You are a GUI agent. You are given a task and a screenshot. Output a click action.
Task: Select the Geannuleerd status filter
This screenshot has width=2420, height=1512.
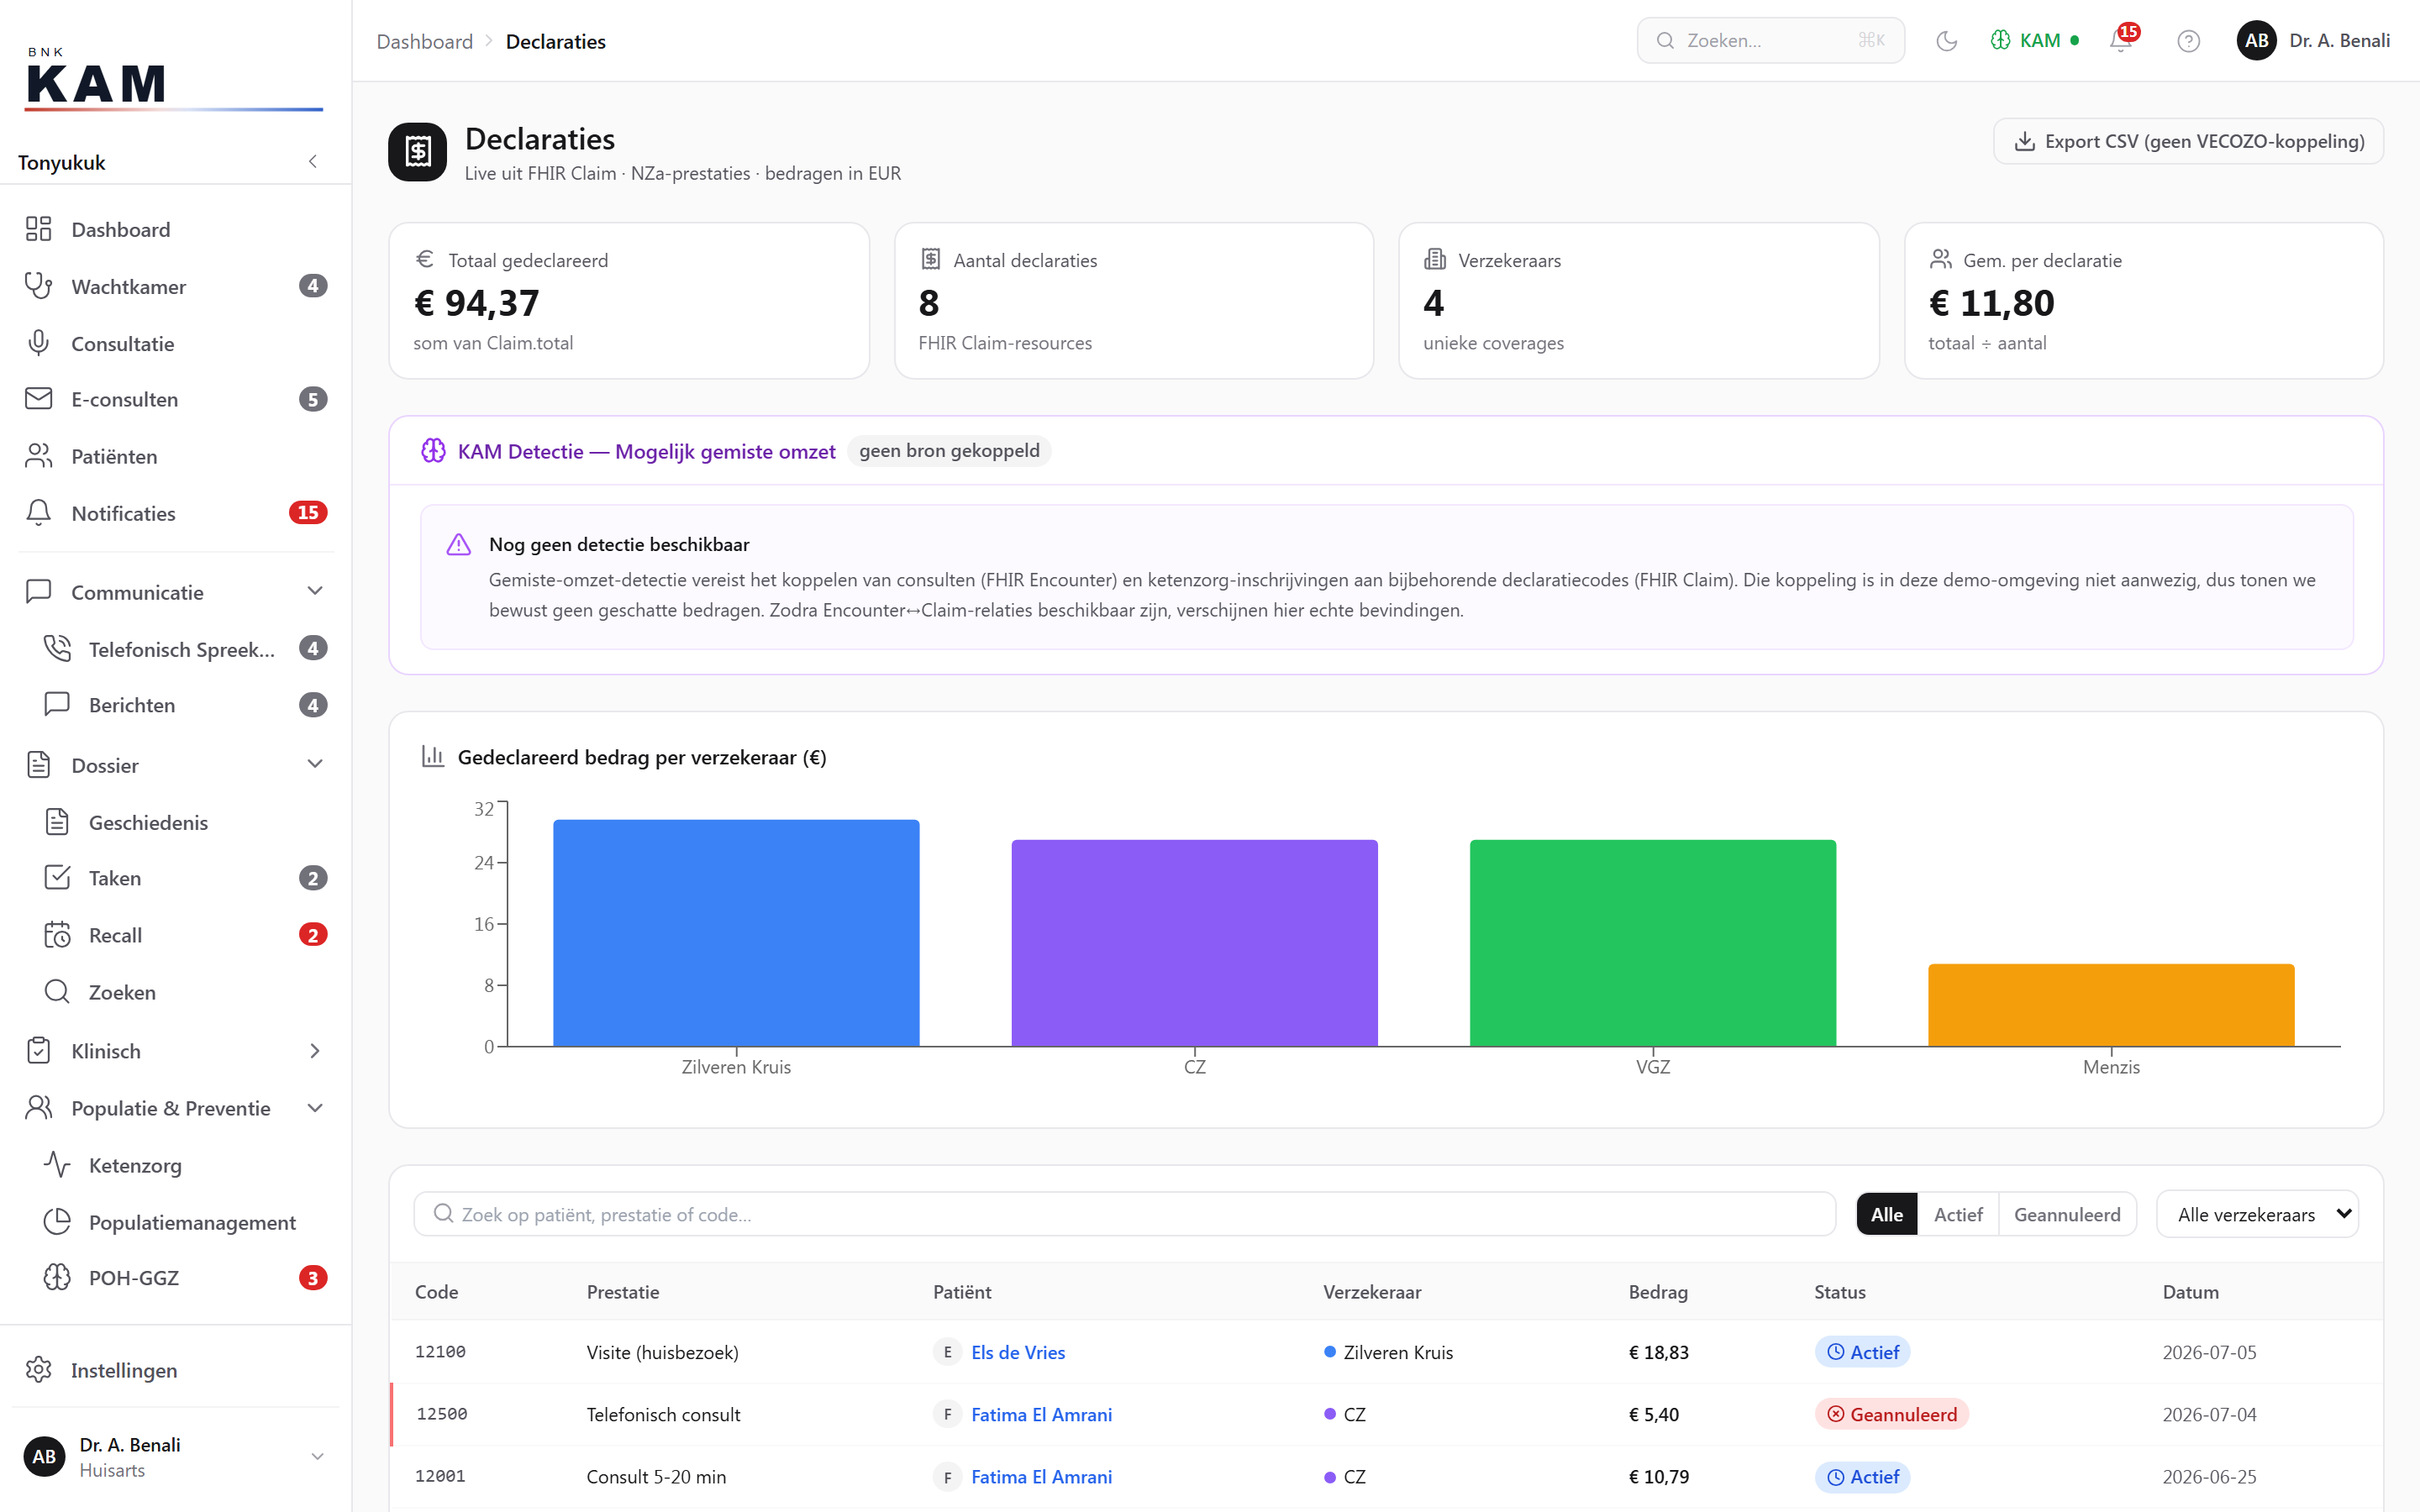tap(2067, 1214)
